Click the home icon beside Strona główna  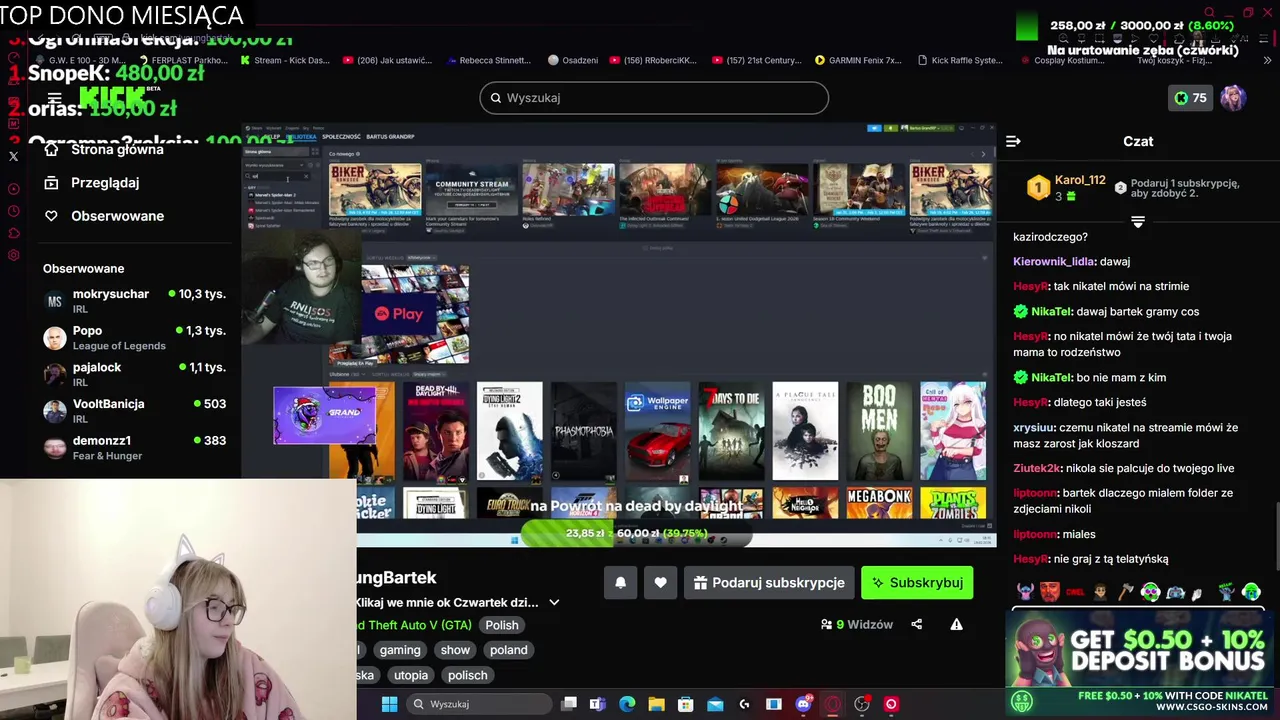point(51,150)
